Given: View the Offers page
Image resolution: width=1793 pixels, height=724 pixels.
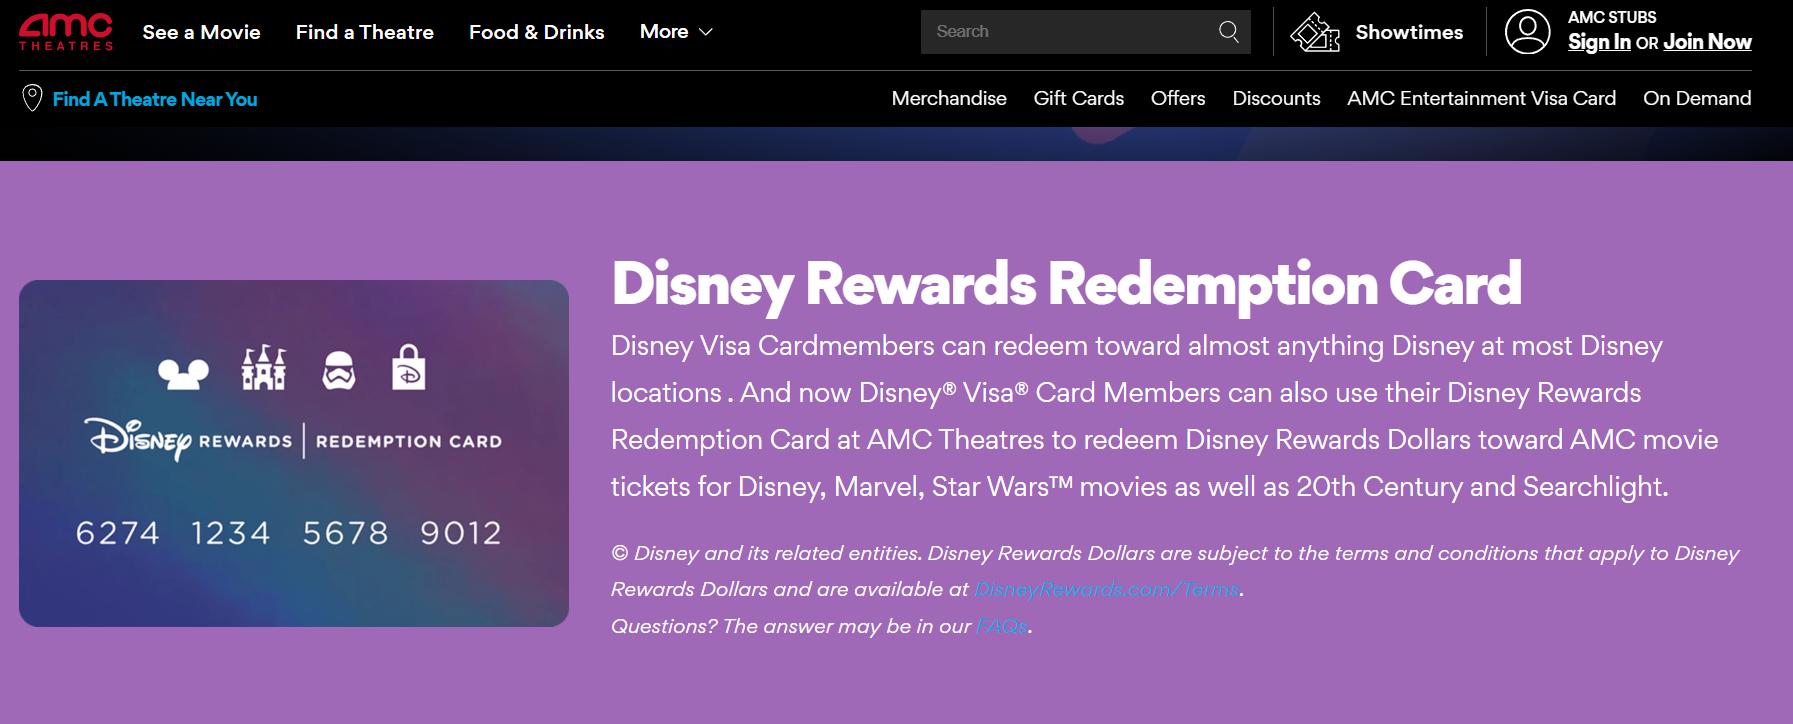Looking at the screenshot, I should pyautogui.click(x=1177, y=98).
